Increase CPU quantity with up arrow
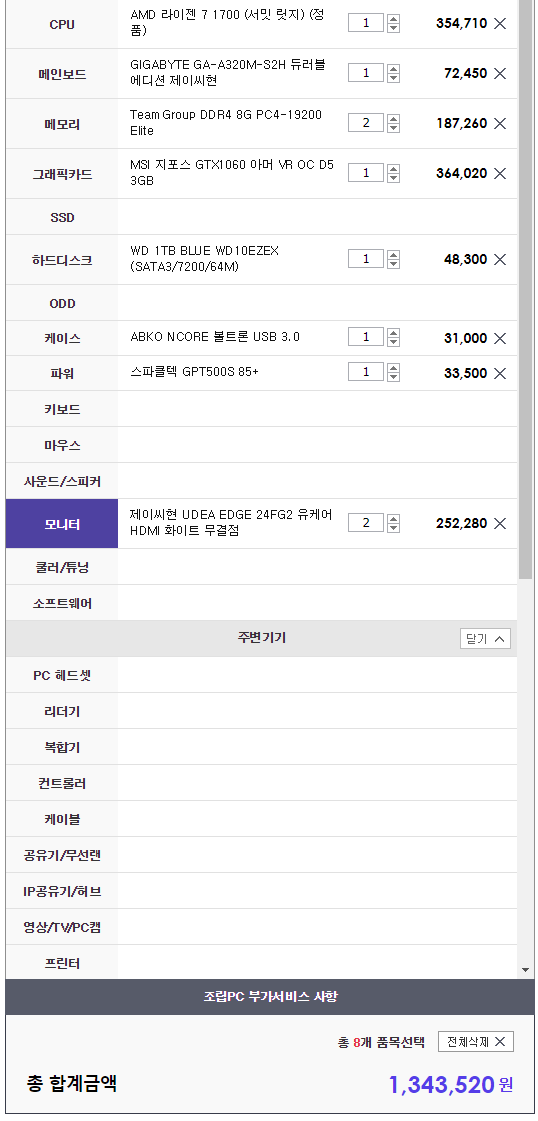Screen dimensions: 538x1121 [394, 19]
